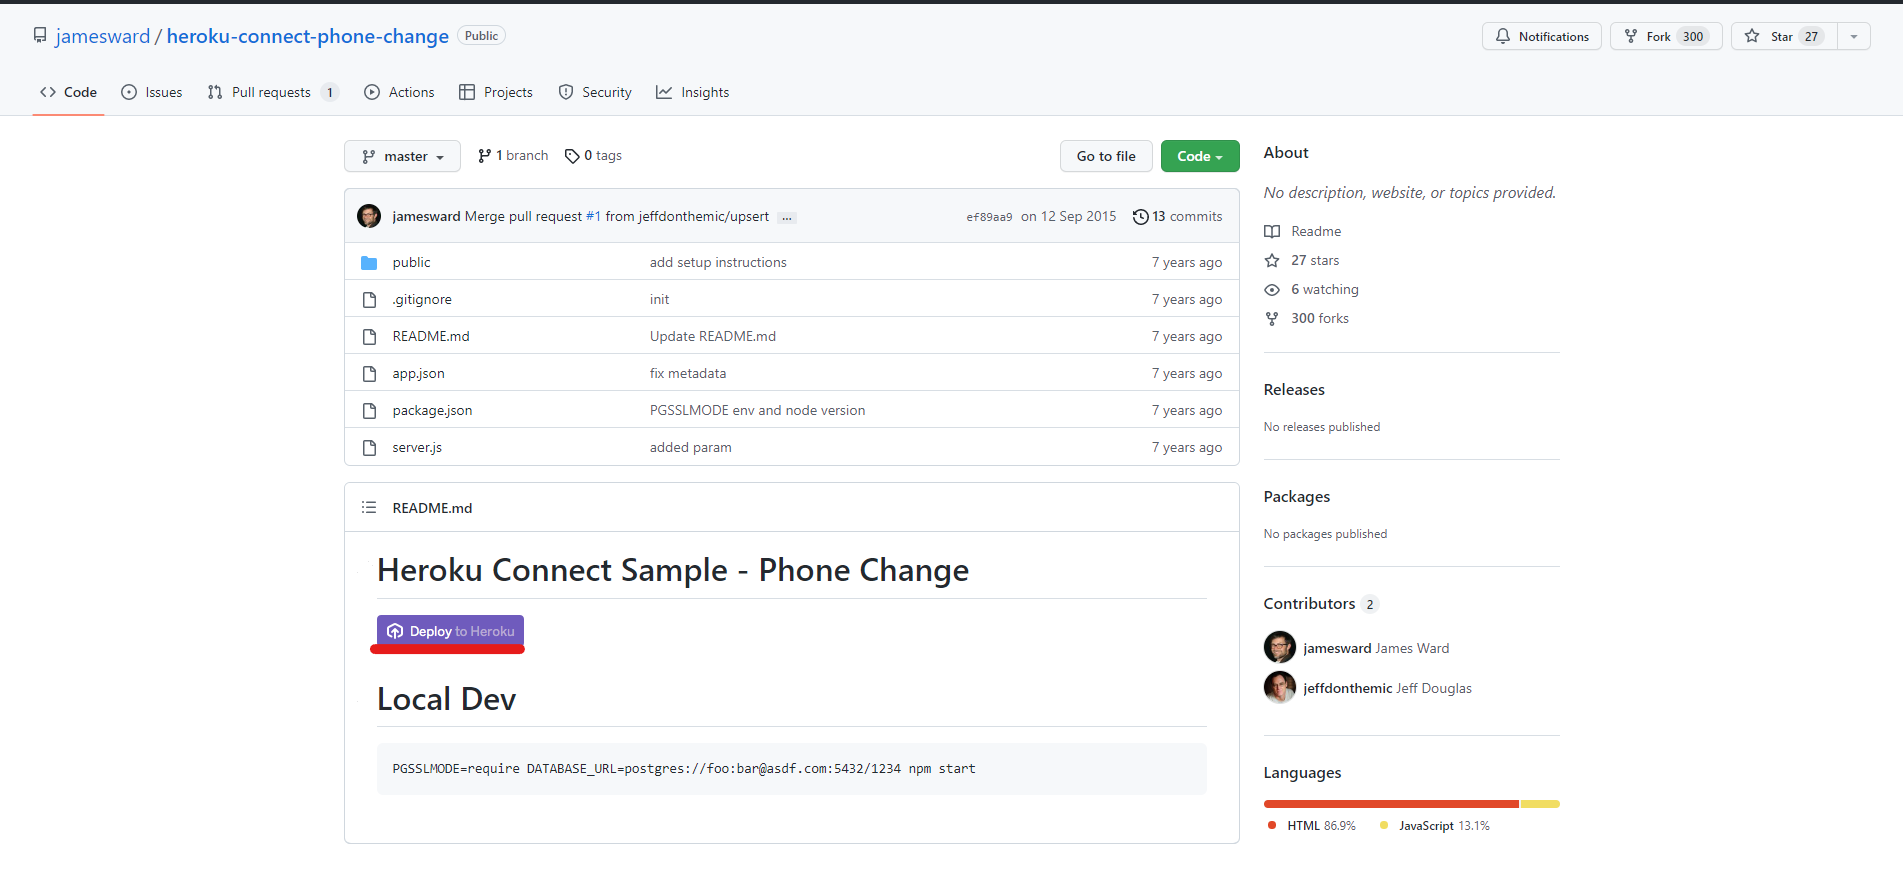Open the Contributors heading link

click(x=1321, y=604)
